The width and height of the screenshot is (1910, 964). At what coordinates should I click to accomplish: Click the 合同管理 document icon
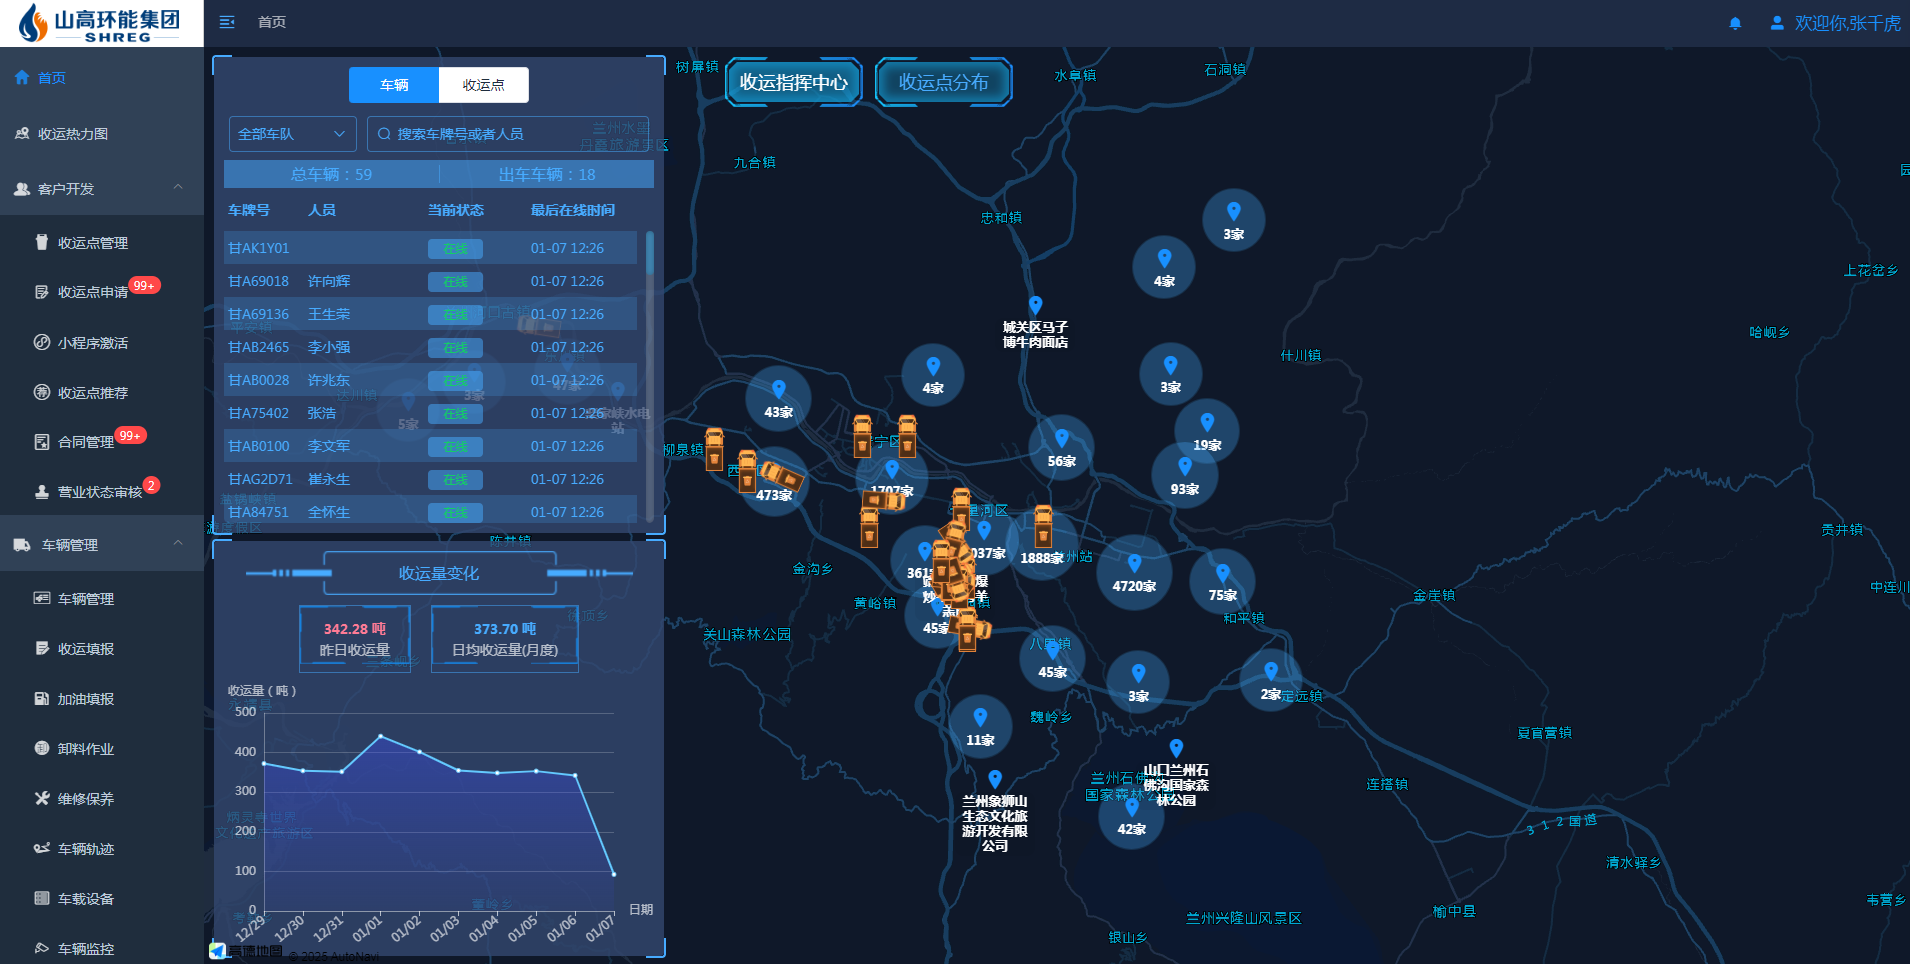(x=42, y=442)
